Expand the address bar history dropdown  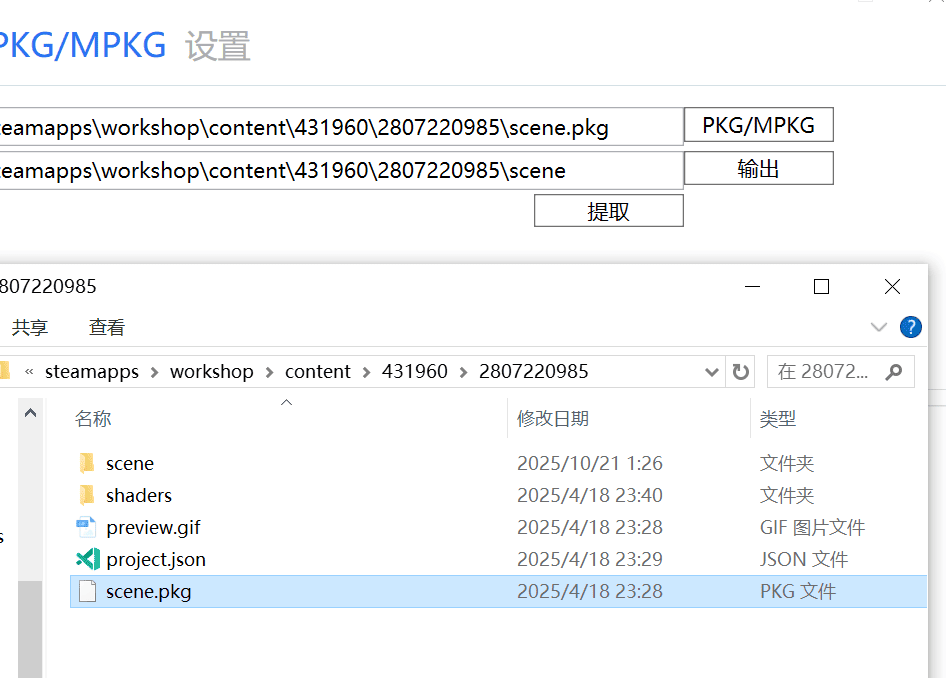click(x=712, y=372)
